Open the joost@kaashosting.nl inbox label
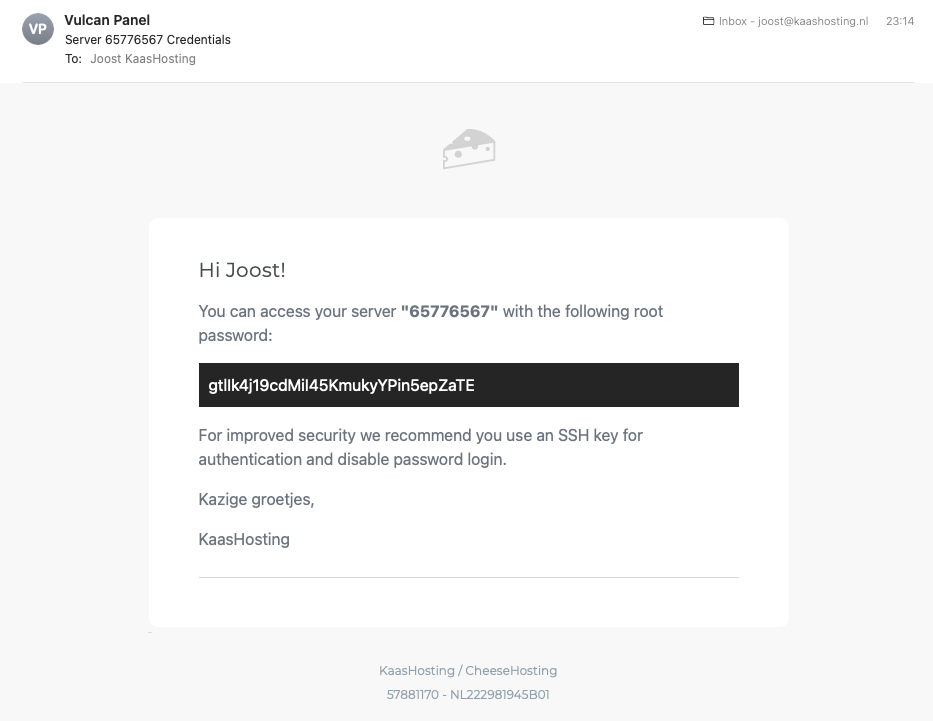The width and height of the screenshot is (933, 721). tap(793, 21)
